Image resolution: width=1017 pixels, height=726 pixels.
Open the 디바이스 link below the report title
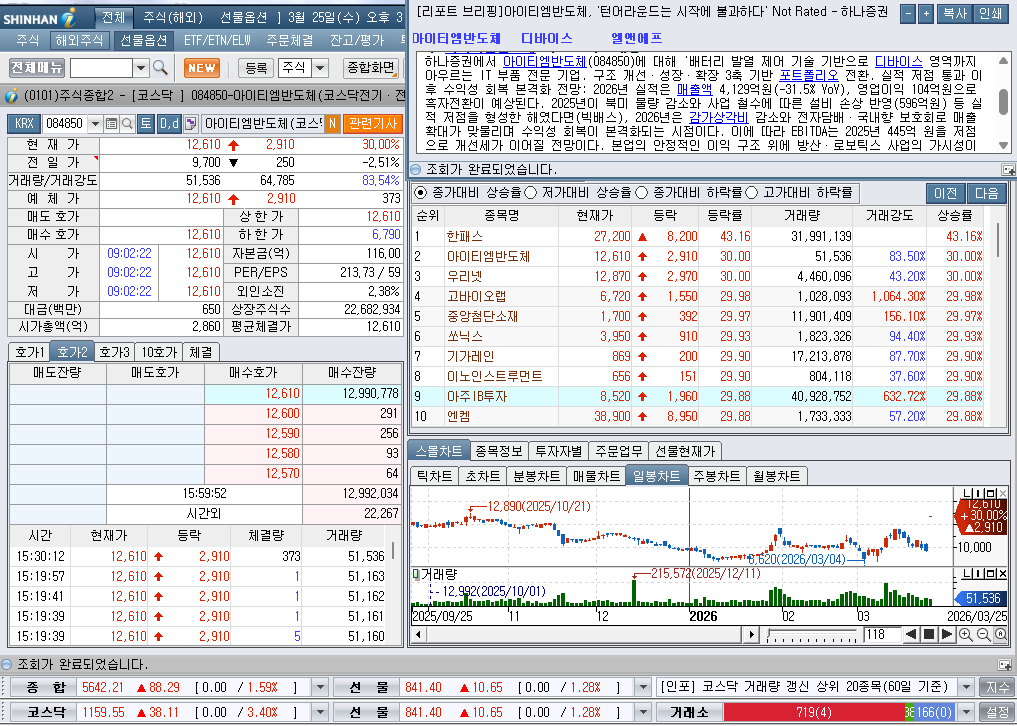547,38
